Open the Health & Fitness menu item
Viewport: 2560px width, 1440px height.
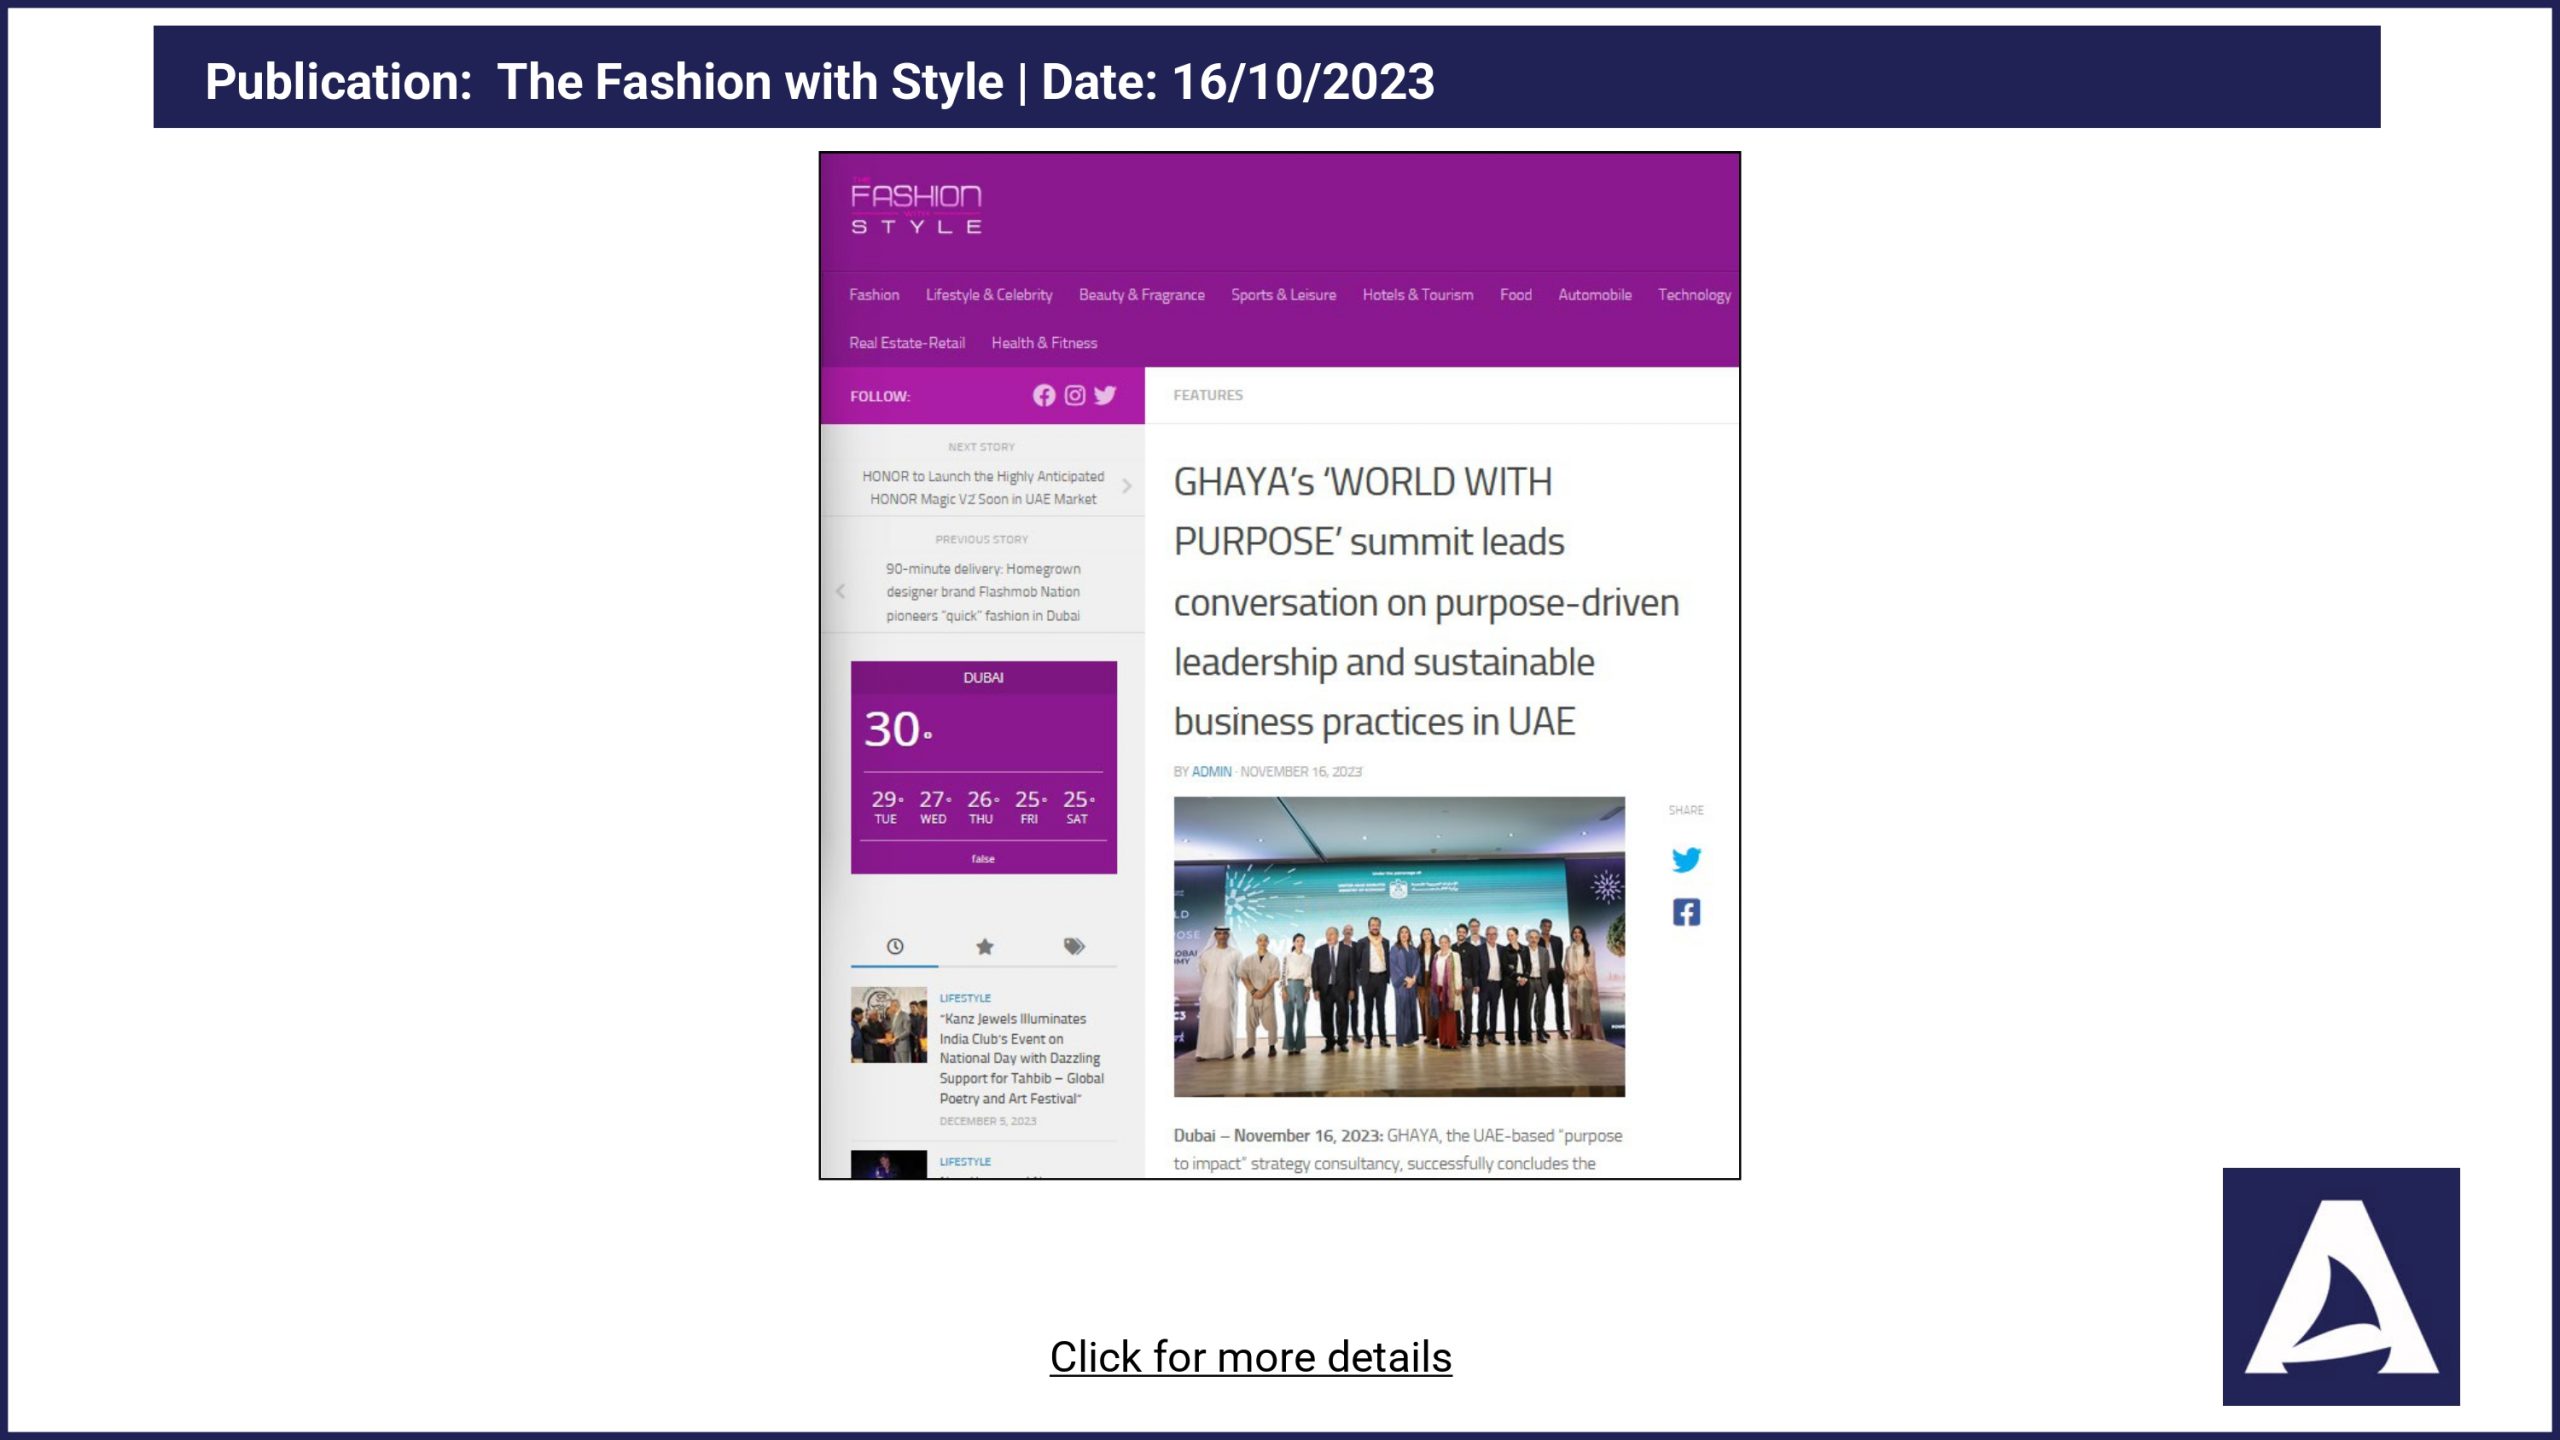coord(1044,343)
